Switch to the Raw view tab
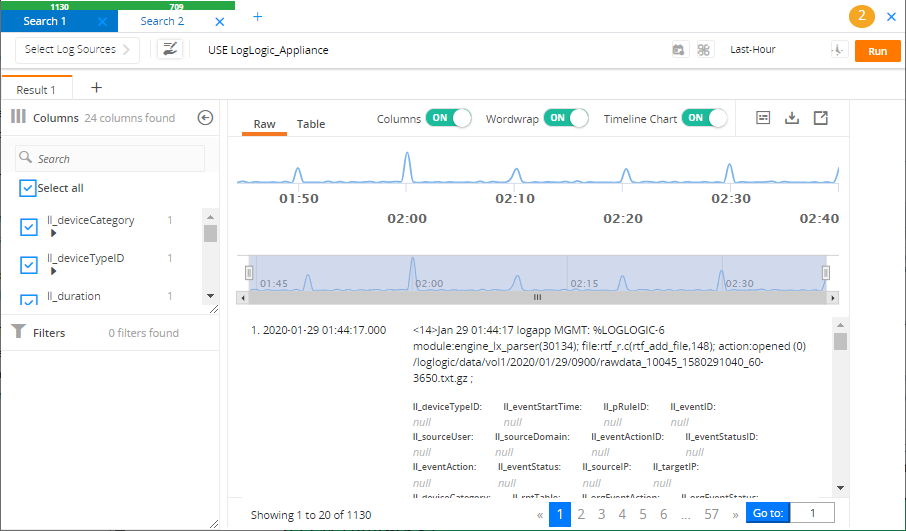The image size is (906, 531). click(264, 124)
